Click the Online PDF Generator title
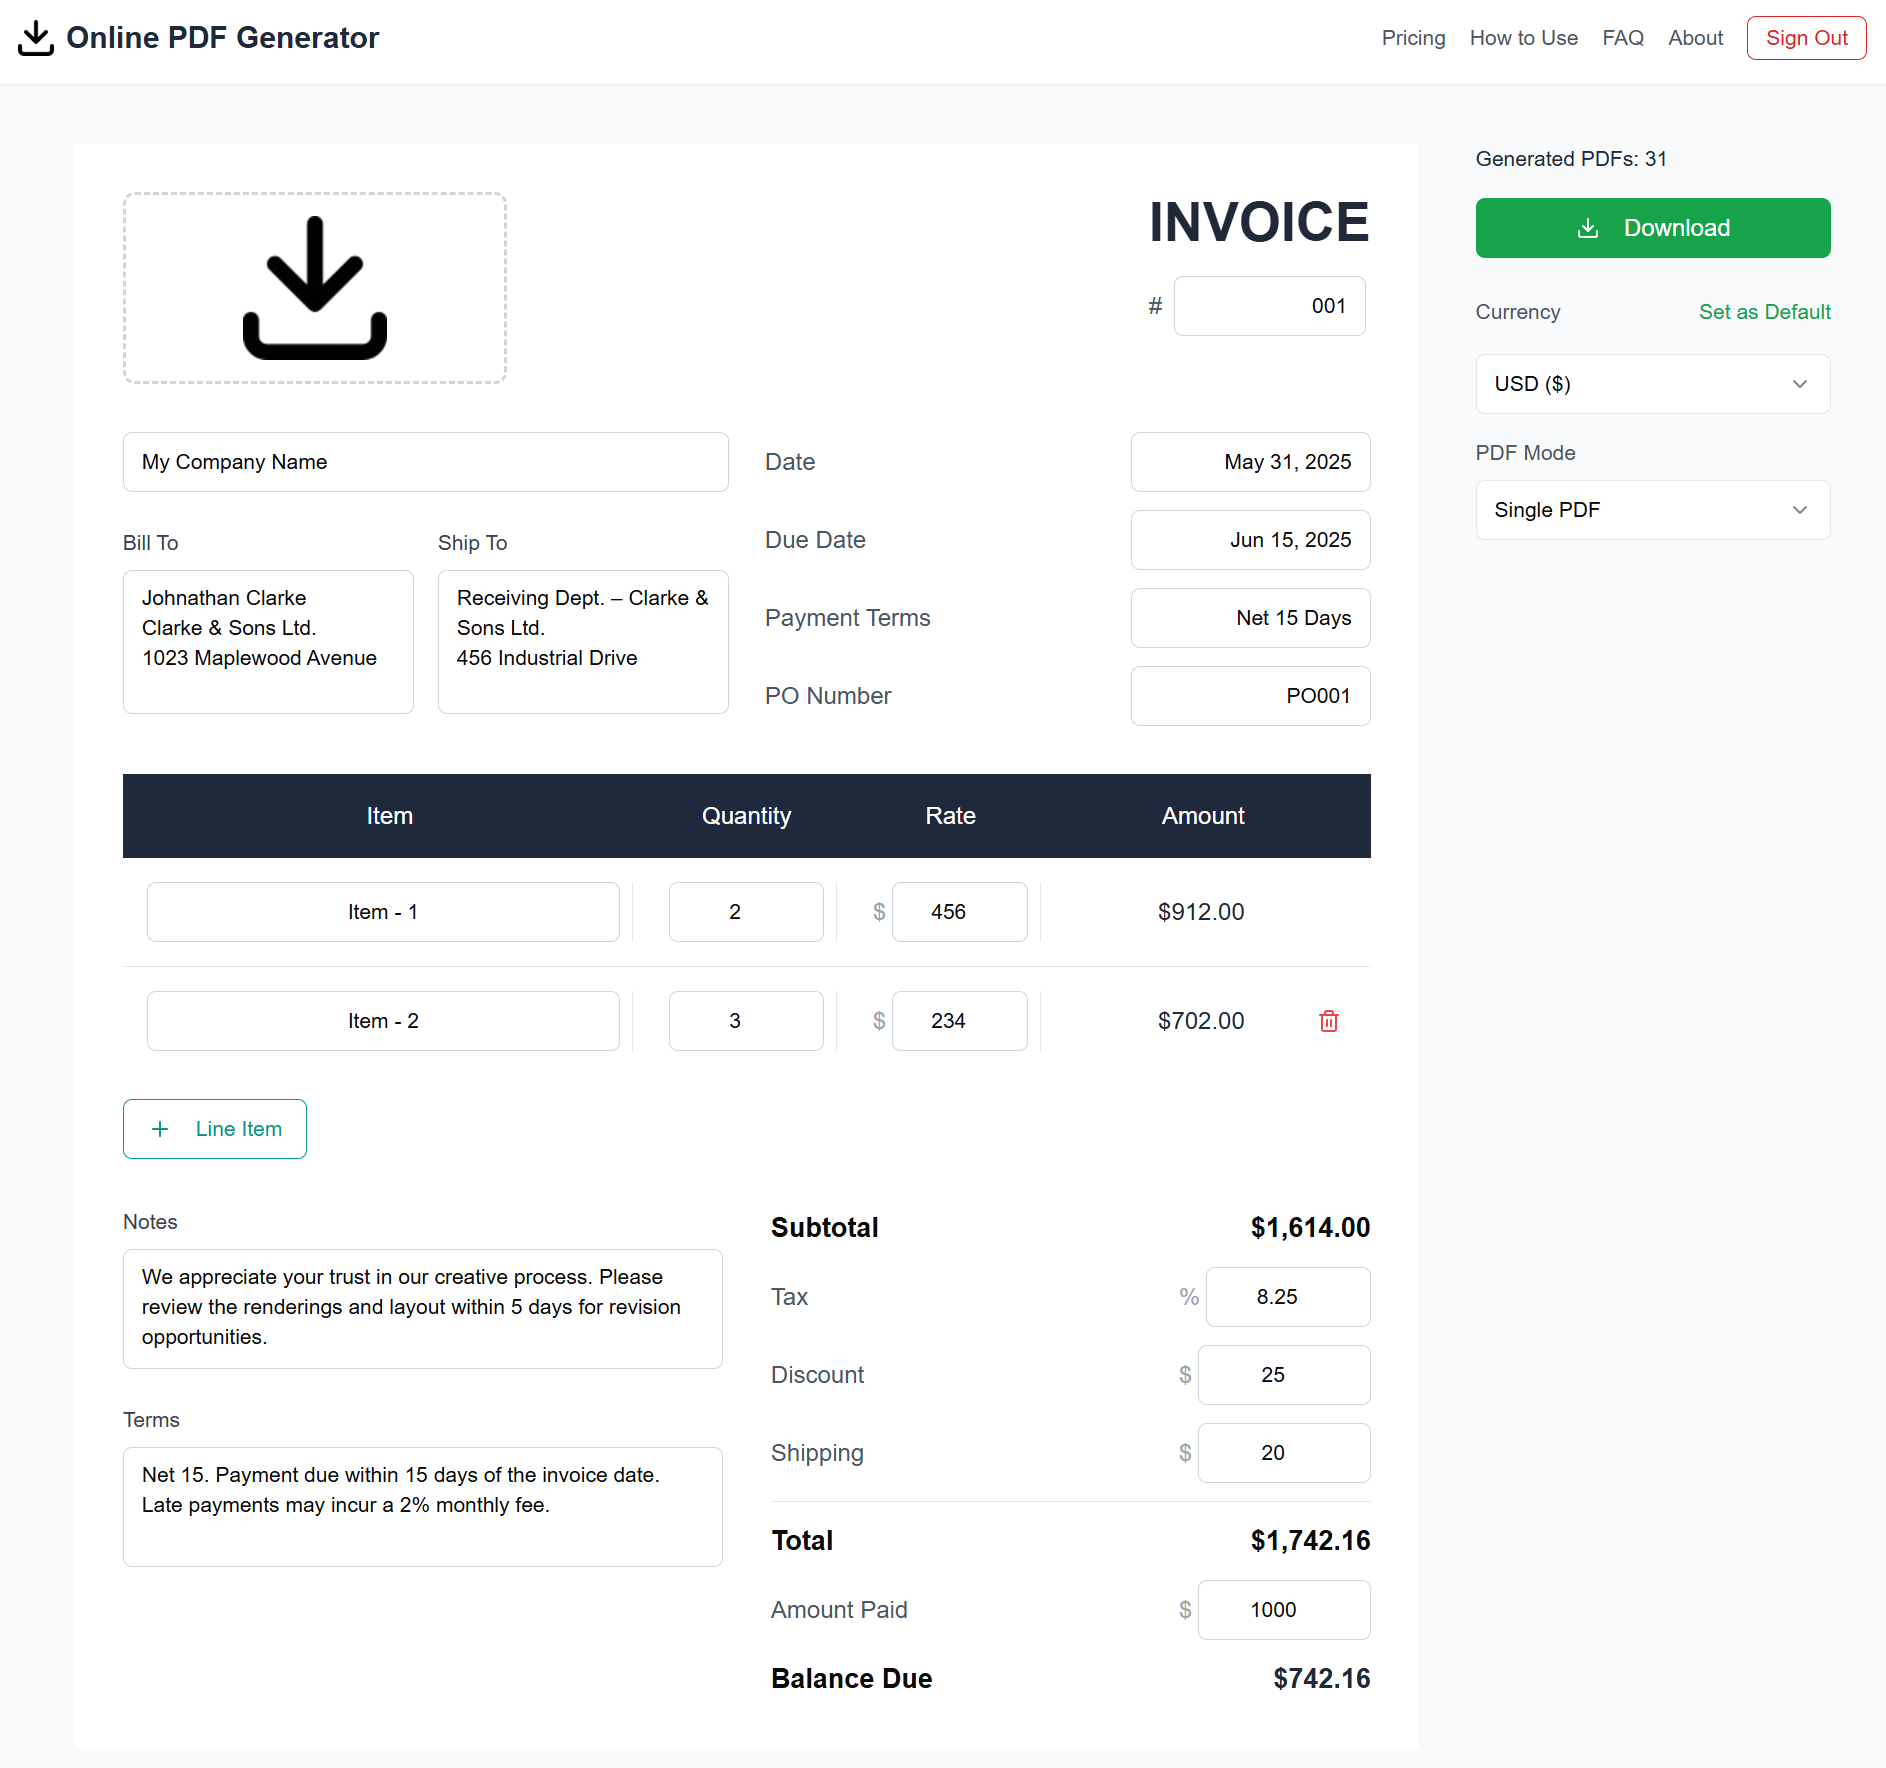 point(222,38)
